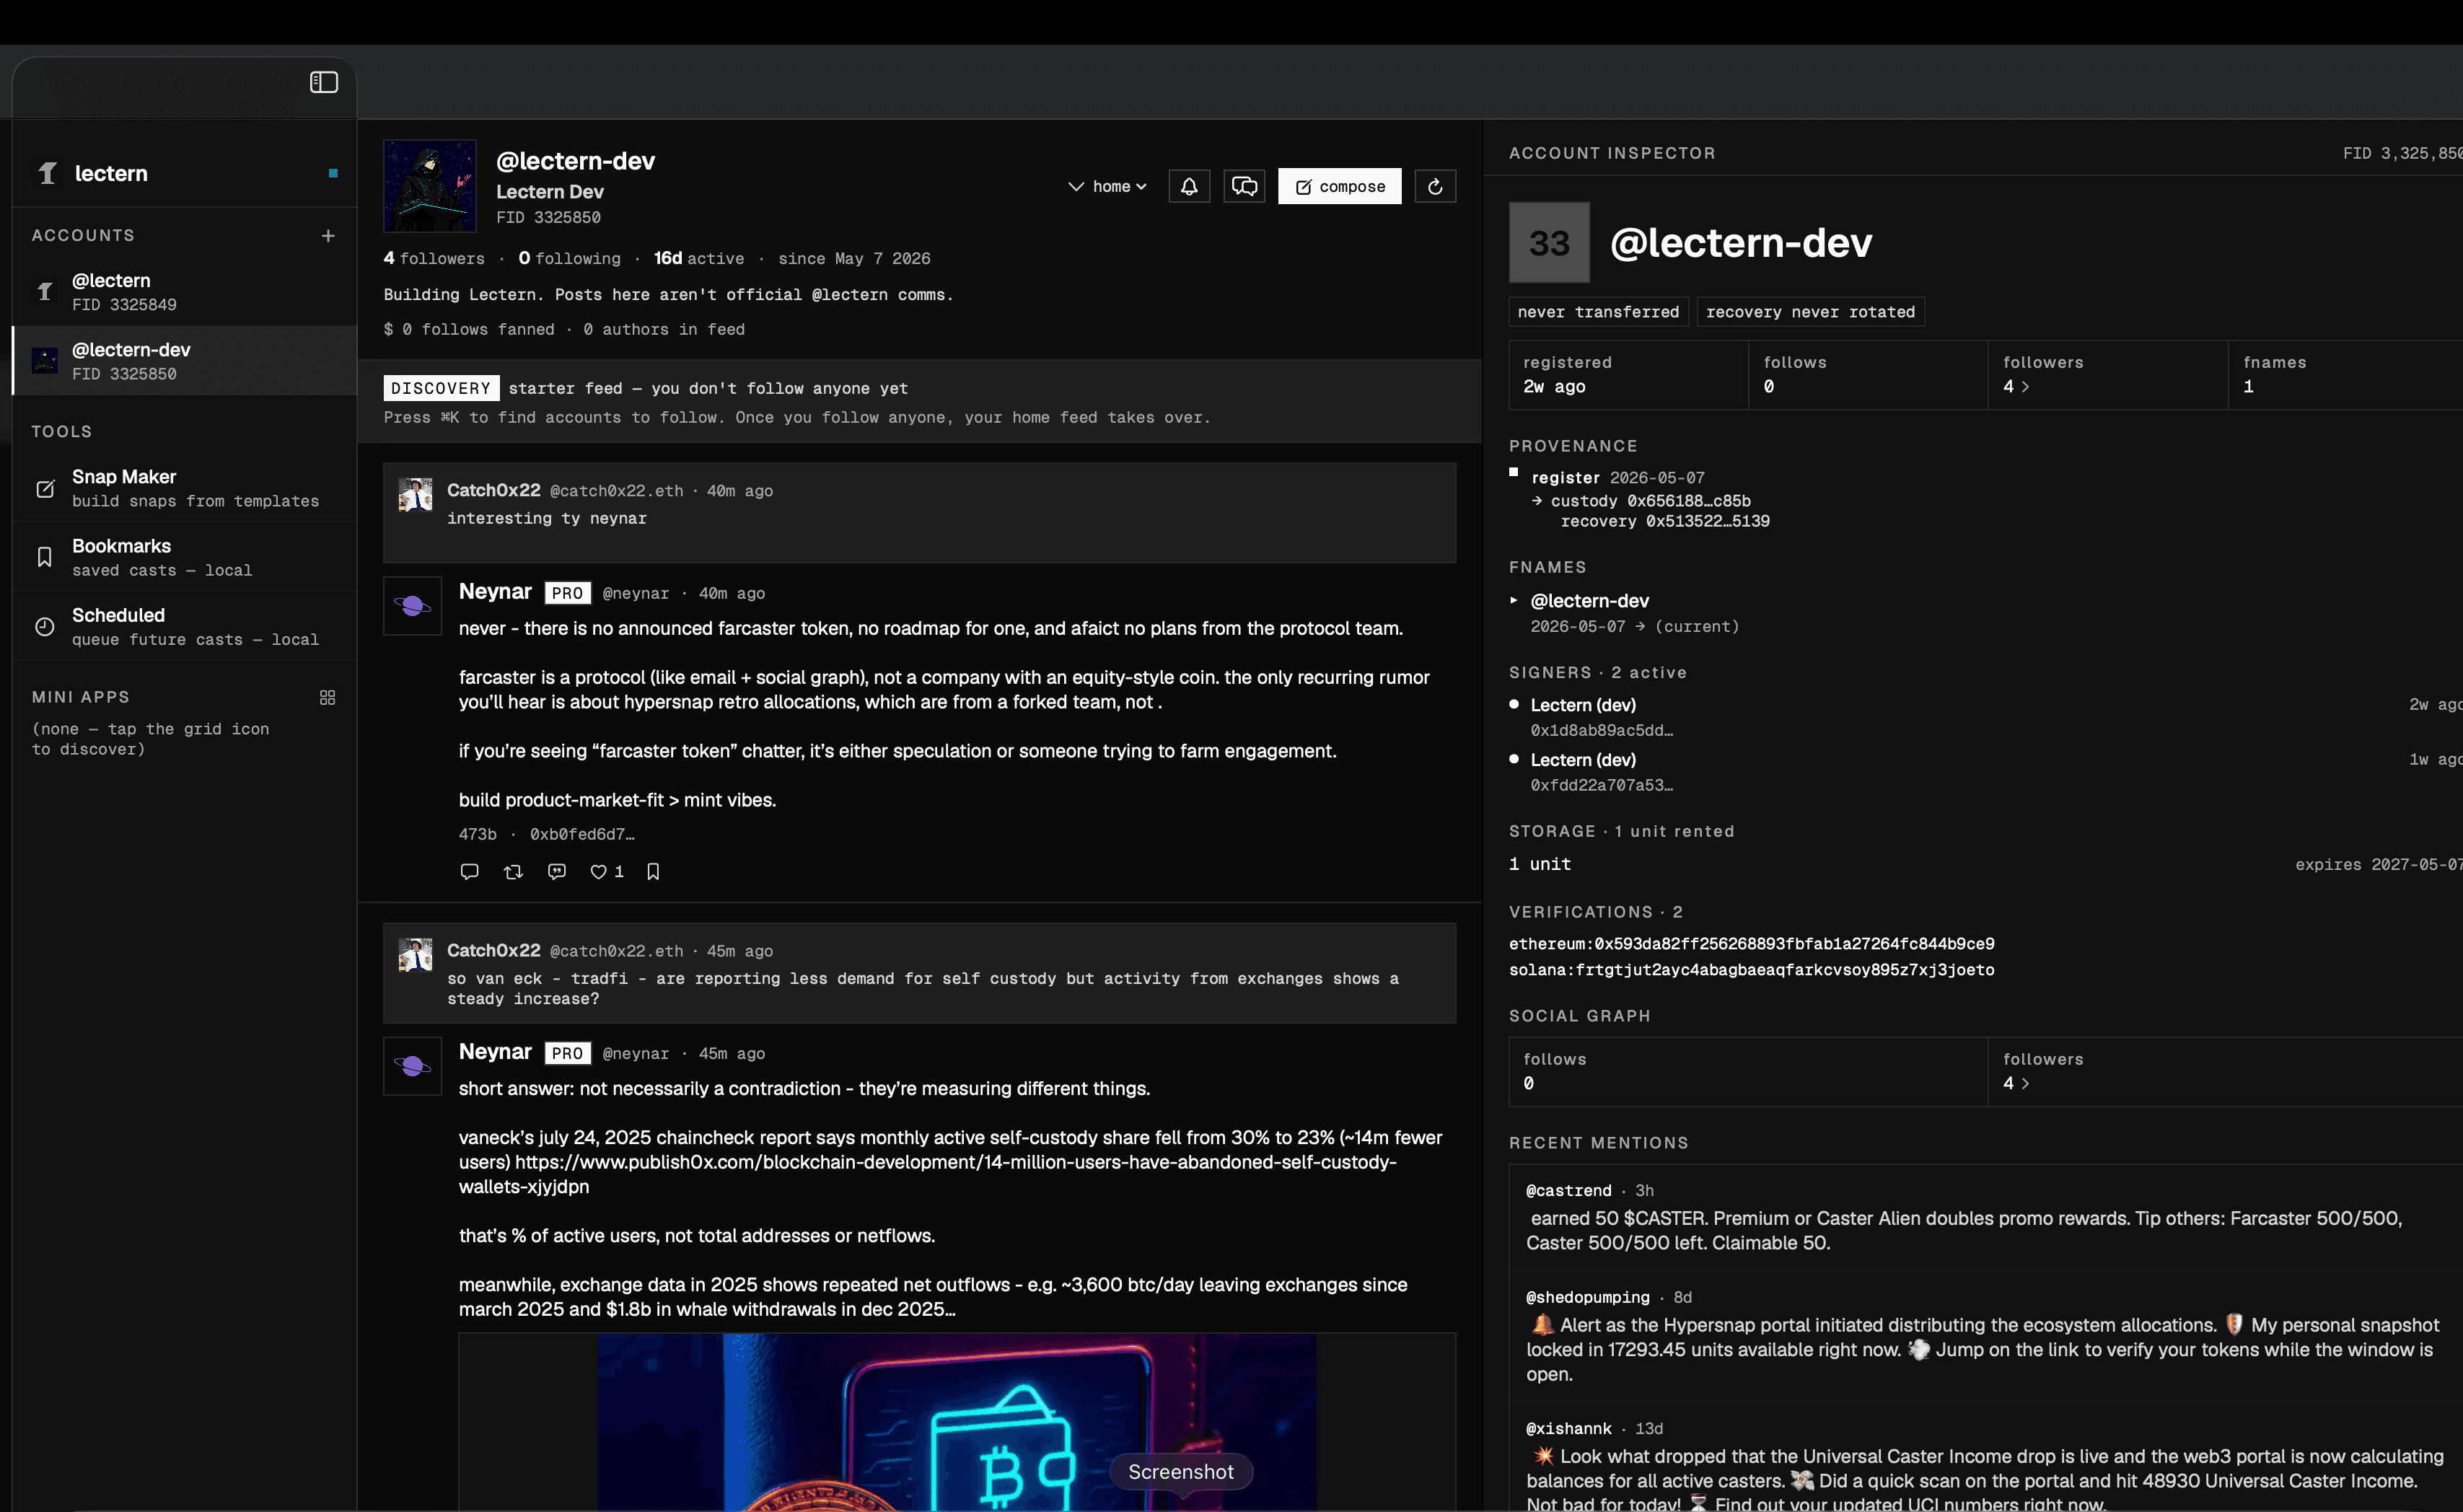The image size is (2463, 1512).
Task: Click the 33 score badge in inspector
Action: click(1549, 243)
